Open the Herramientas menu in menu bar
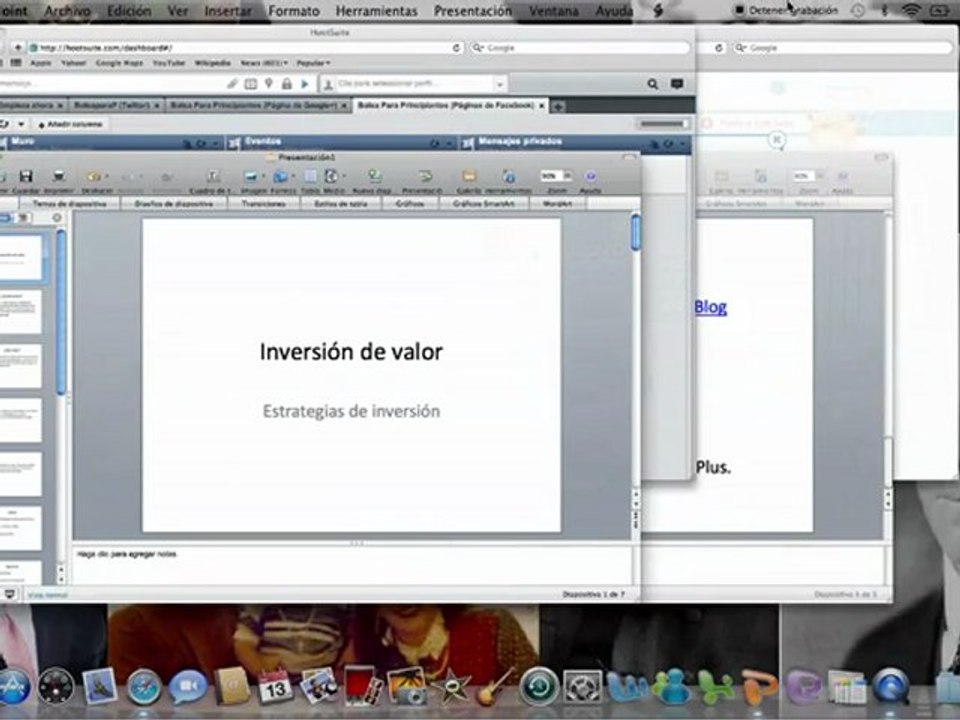960x720 pixels. pyautogui.click(x=377, y=11)
